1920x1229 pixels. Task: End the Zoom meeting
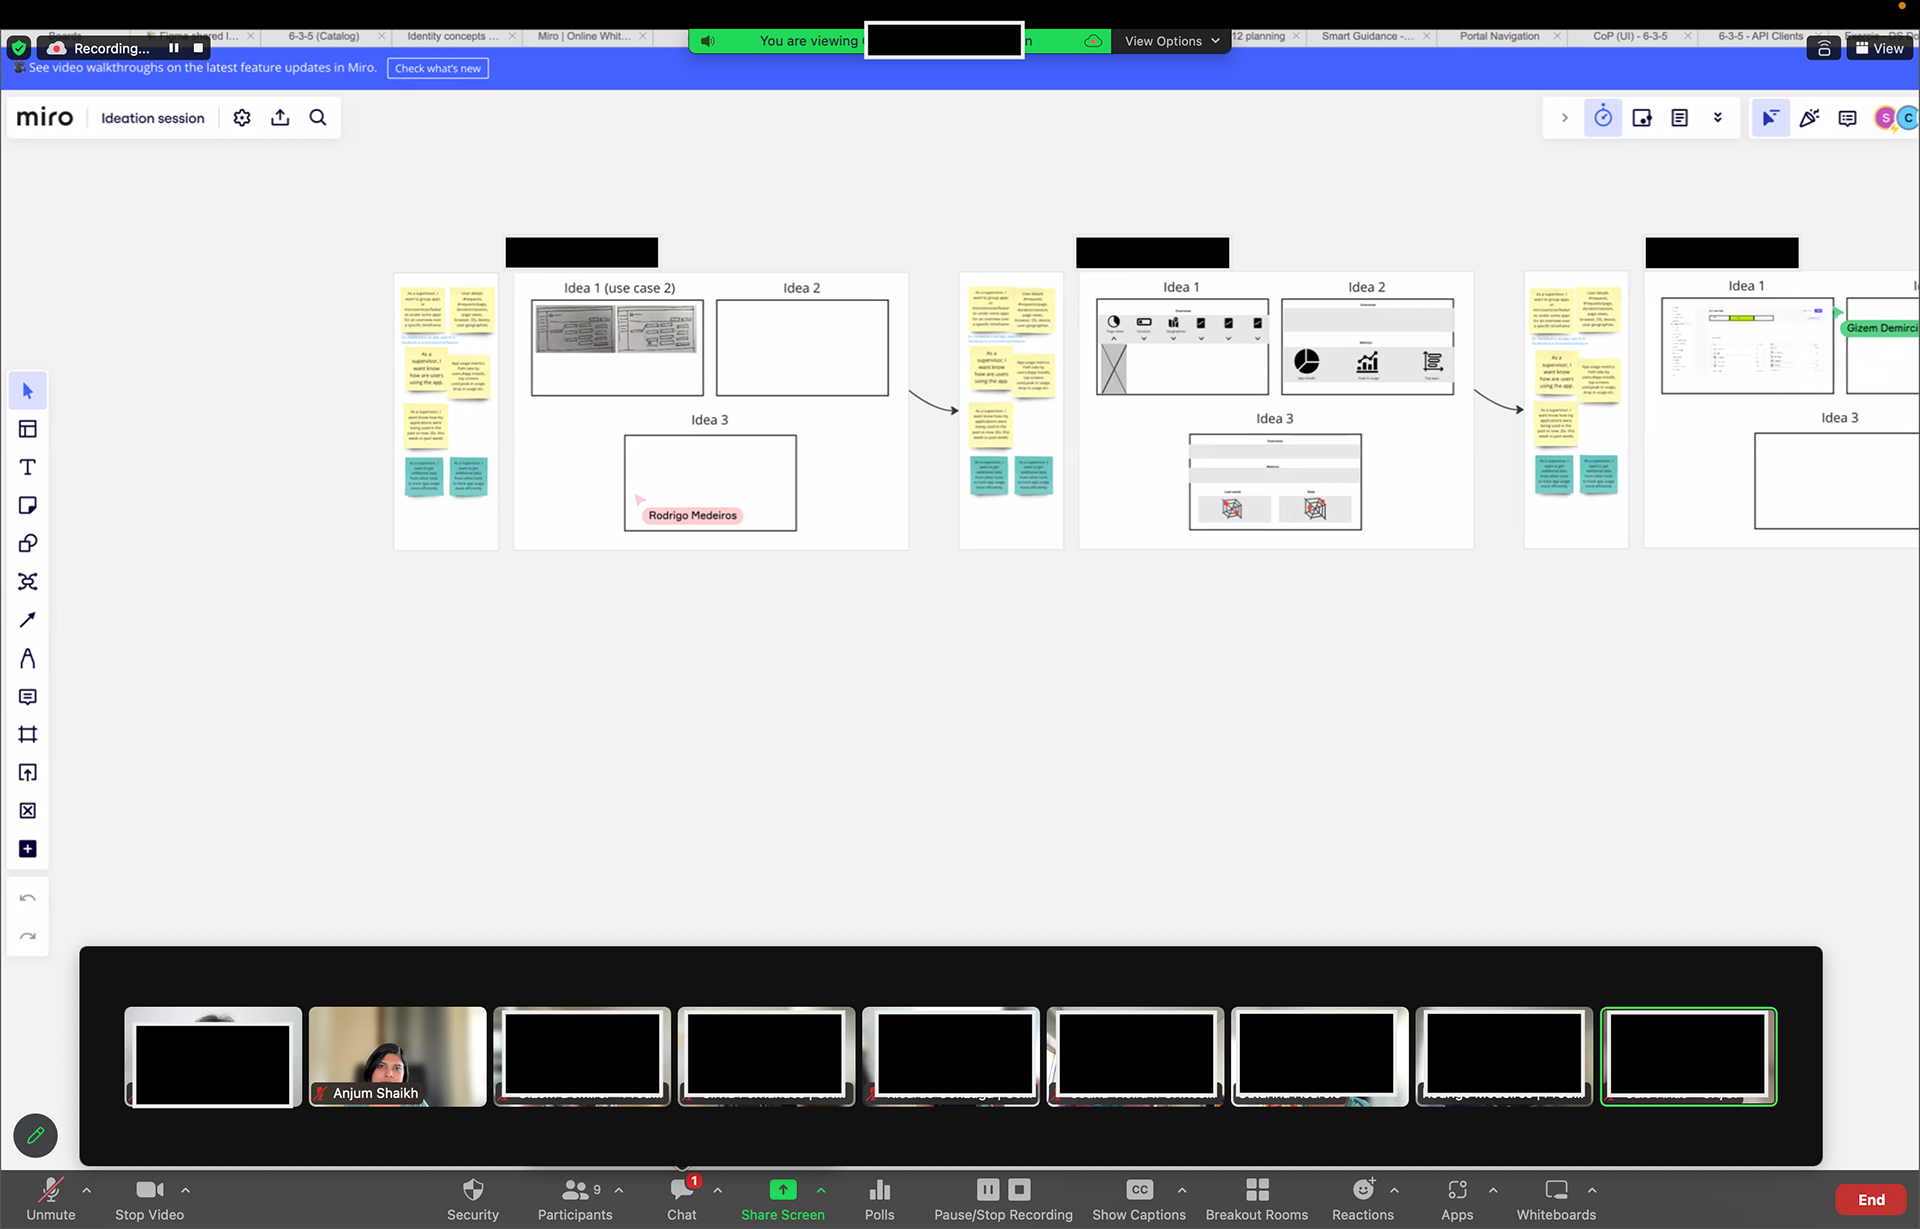1871,1200
